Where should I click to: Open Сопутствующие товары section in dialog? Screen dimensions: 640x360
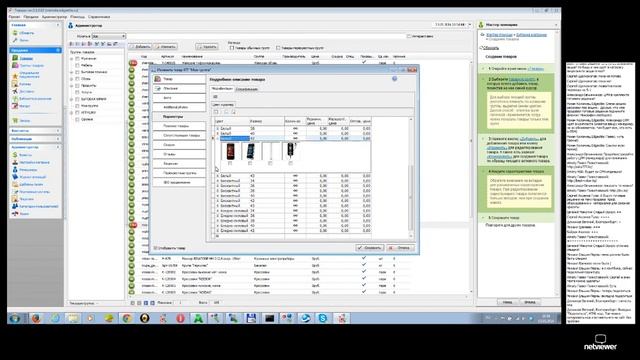tap(179, 136)
